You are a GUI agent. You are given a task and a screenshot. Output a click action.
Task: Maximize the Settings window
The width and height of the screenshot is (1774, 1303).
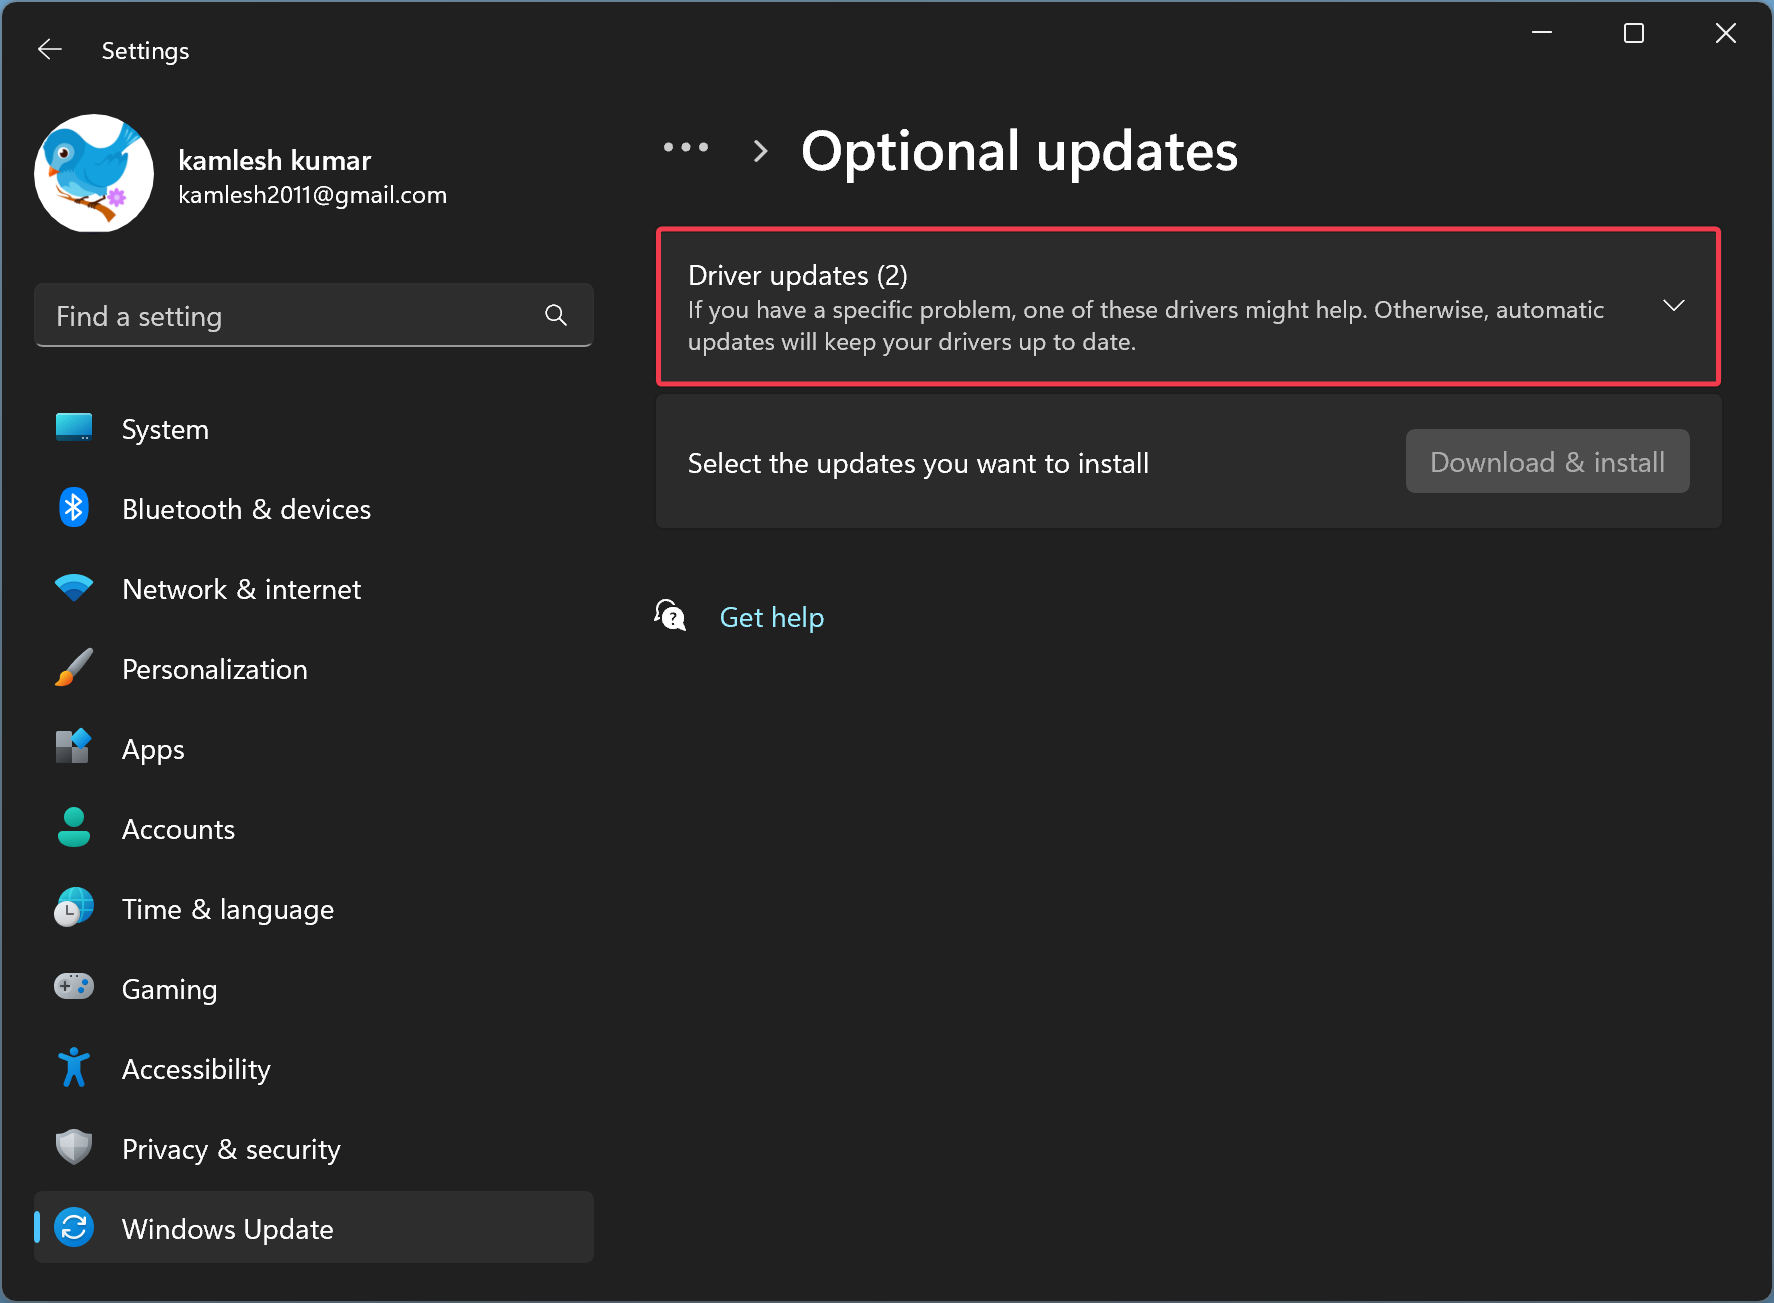point(1634,33)
